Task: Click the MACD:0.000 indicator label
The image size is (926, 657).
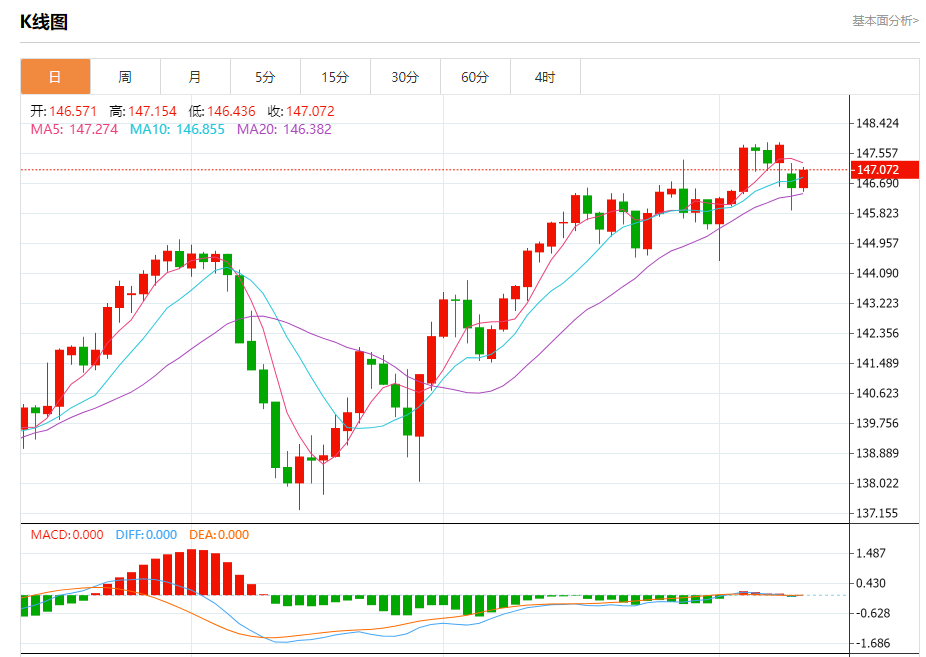Action: click(67, 535)
